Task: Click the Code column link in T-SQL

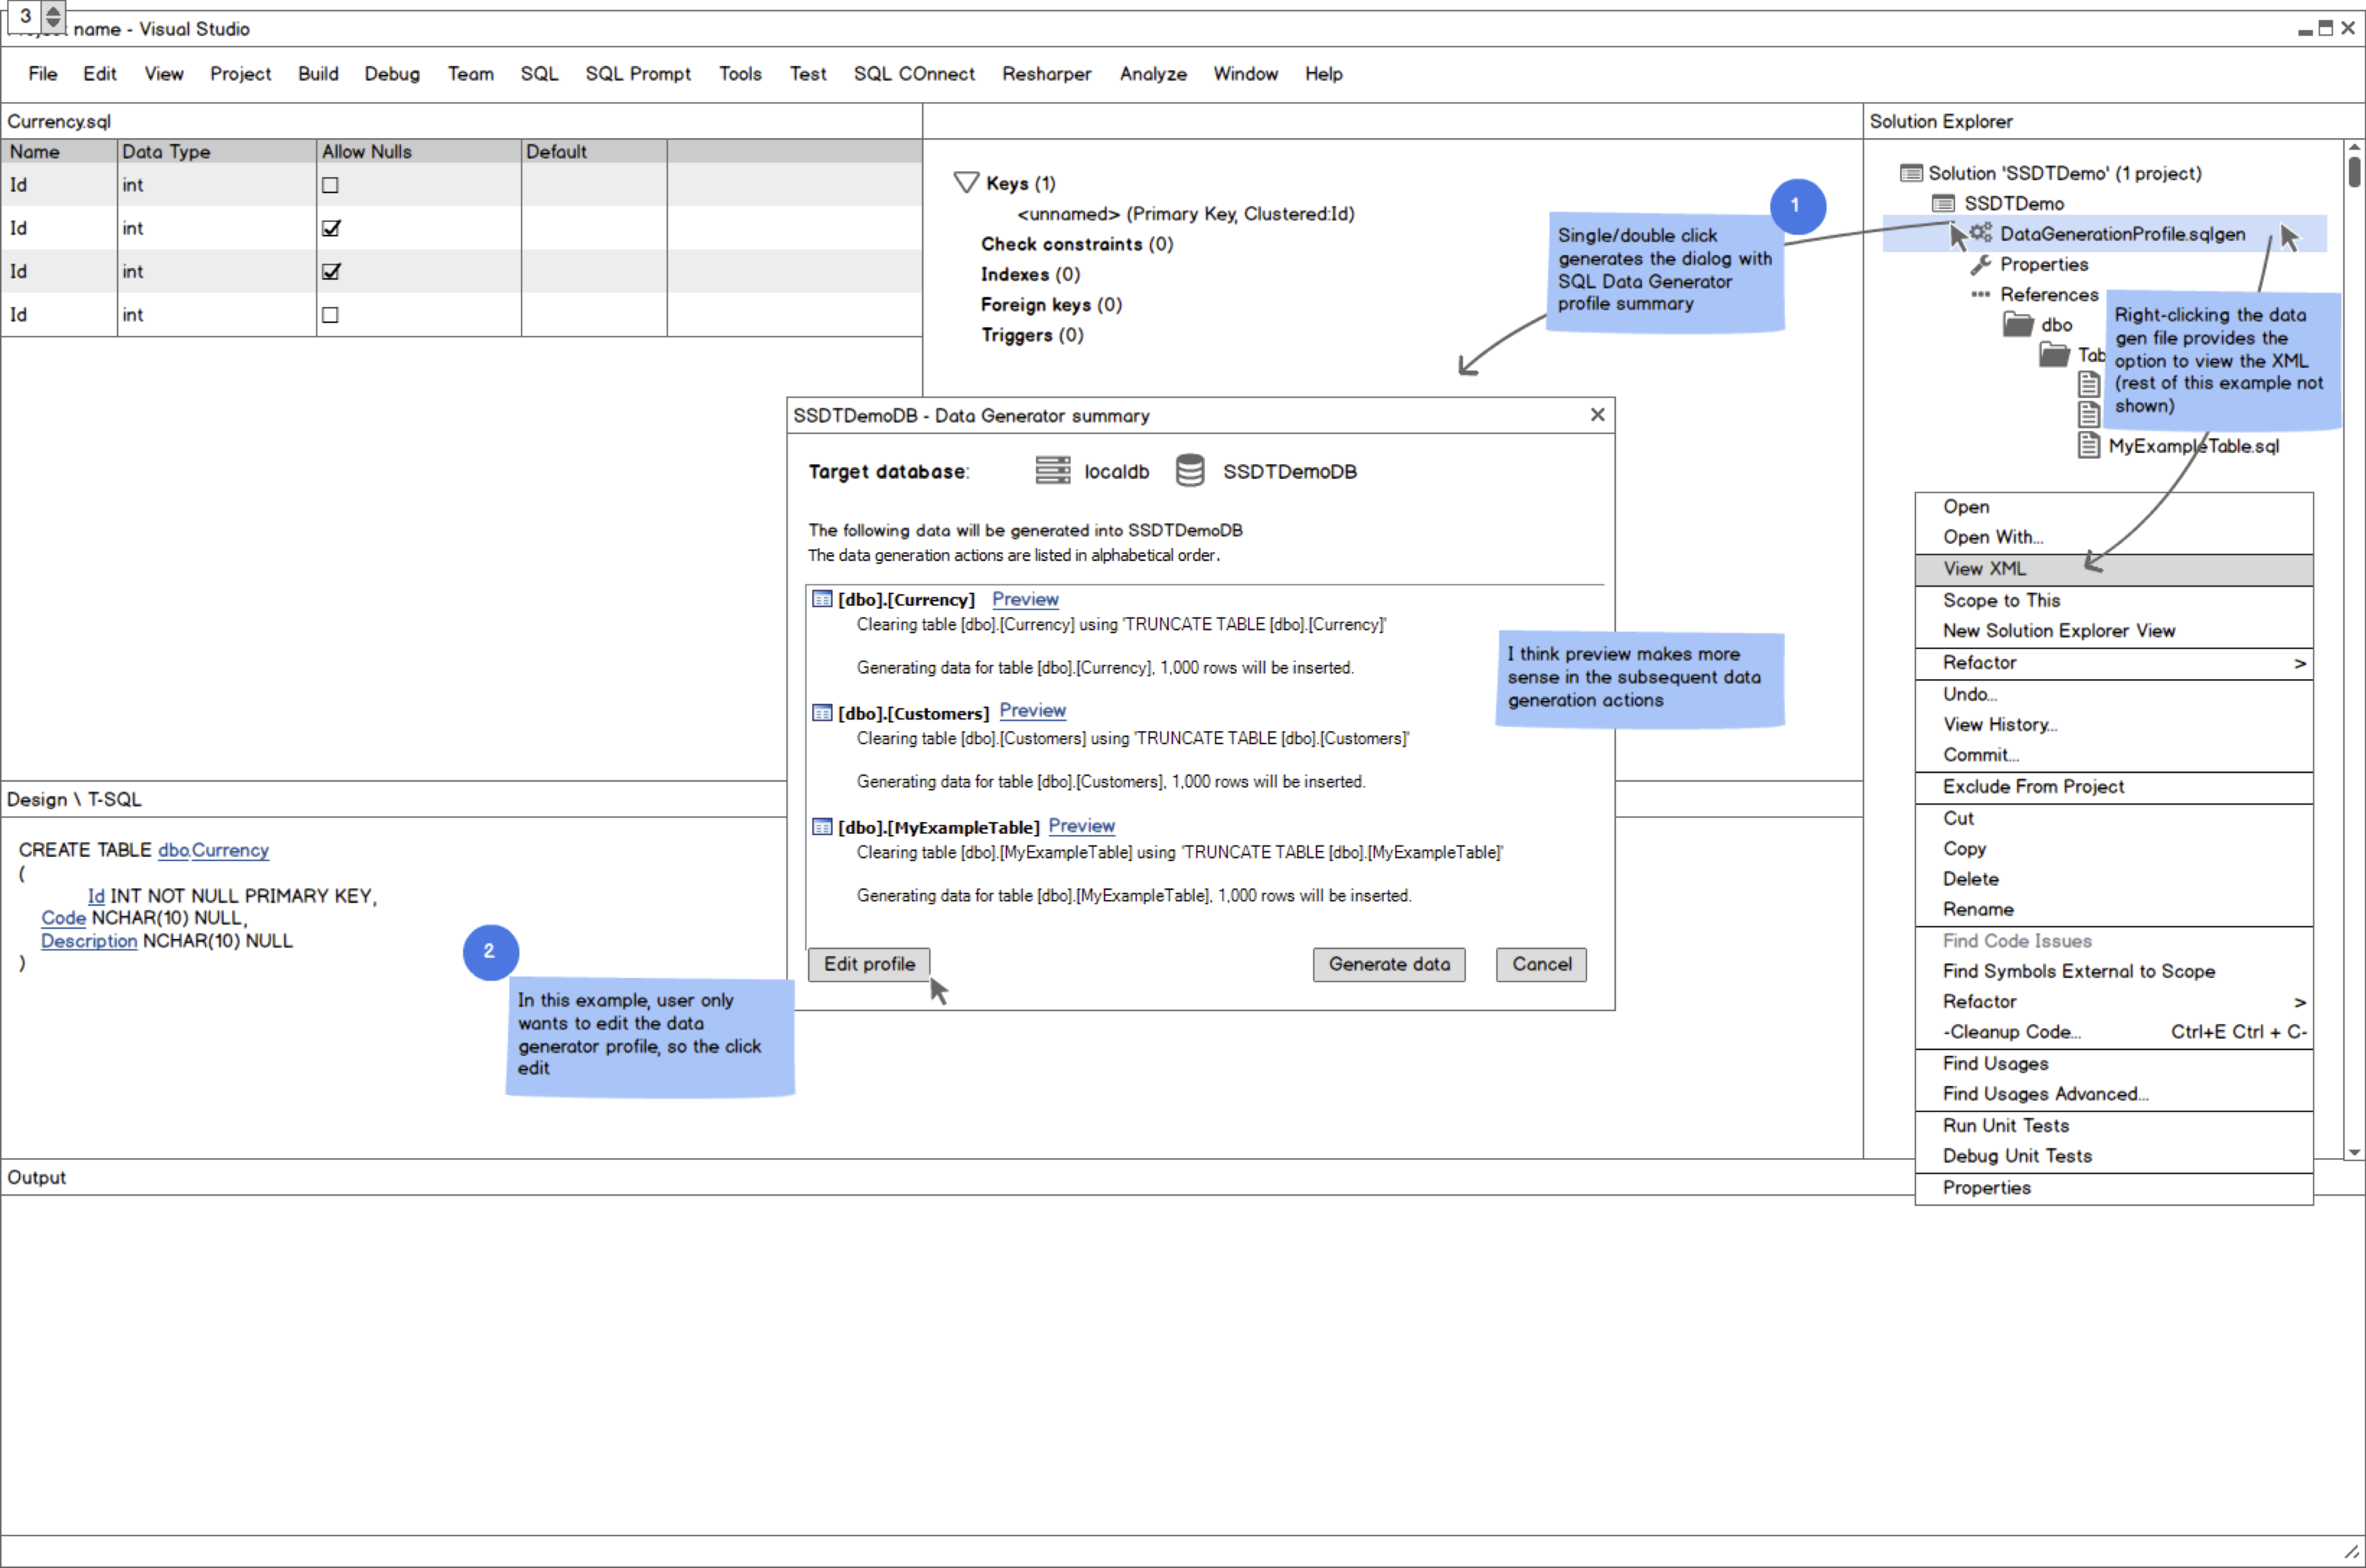Action: 63,918
